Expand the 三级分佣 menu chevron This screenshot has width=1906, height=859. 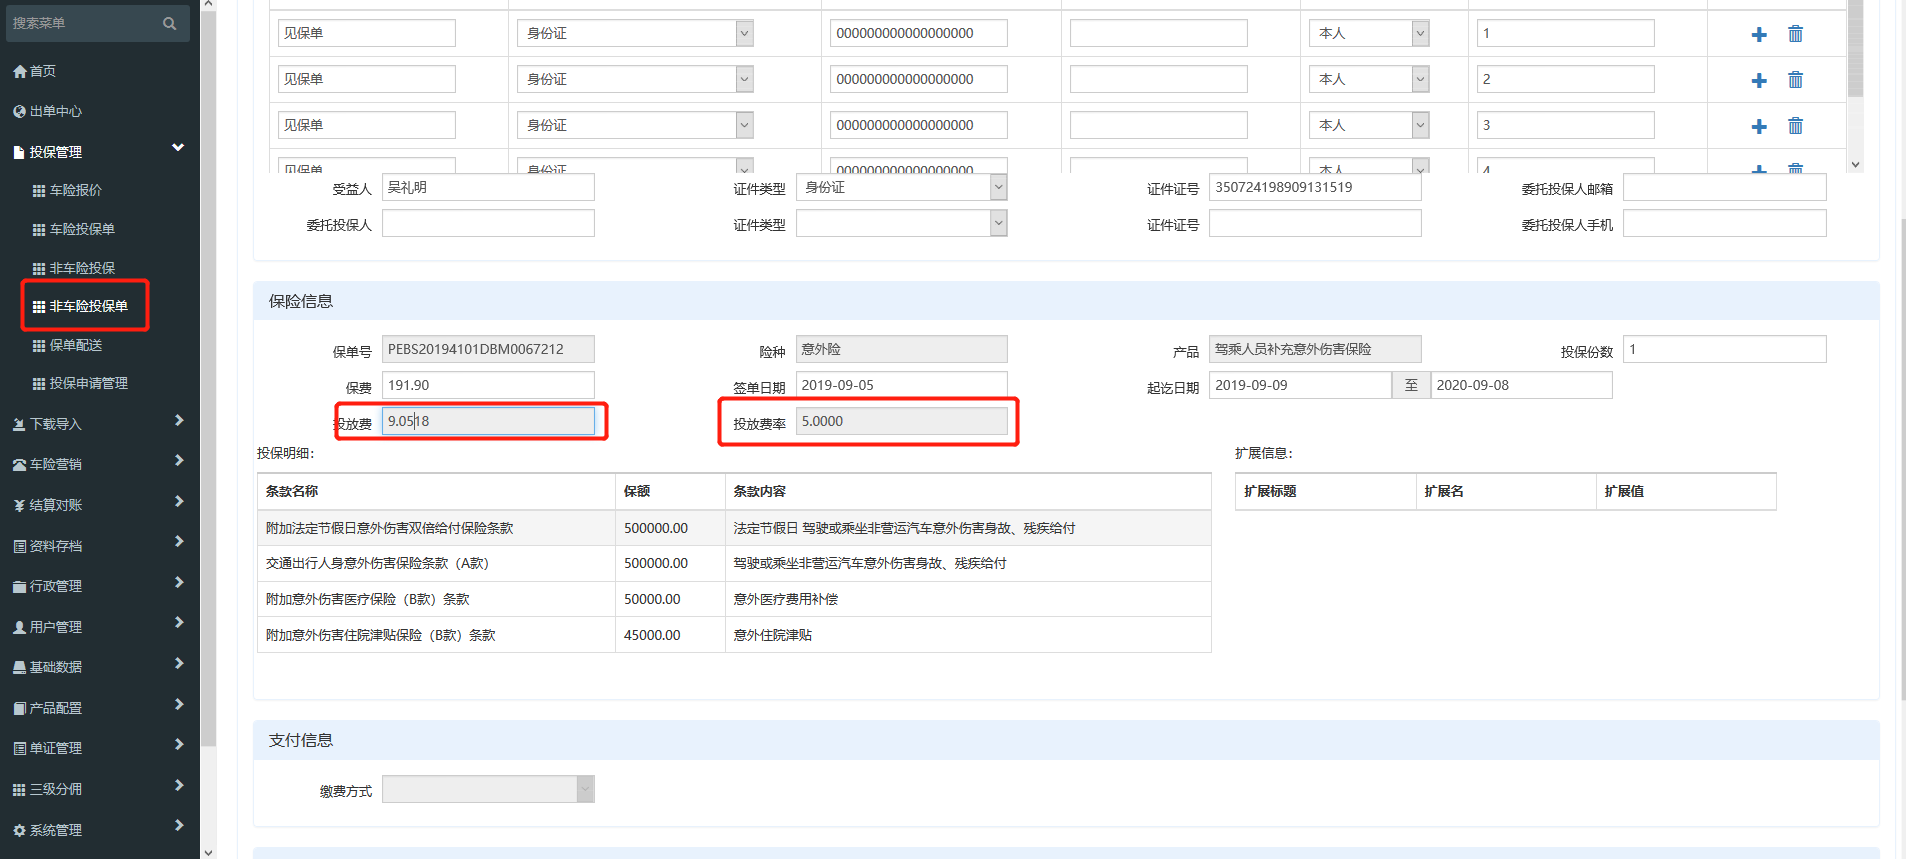tap(179, 786)
